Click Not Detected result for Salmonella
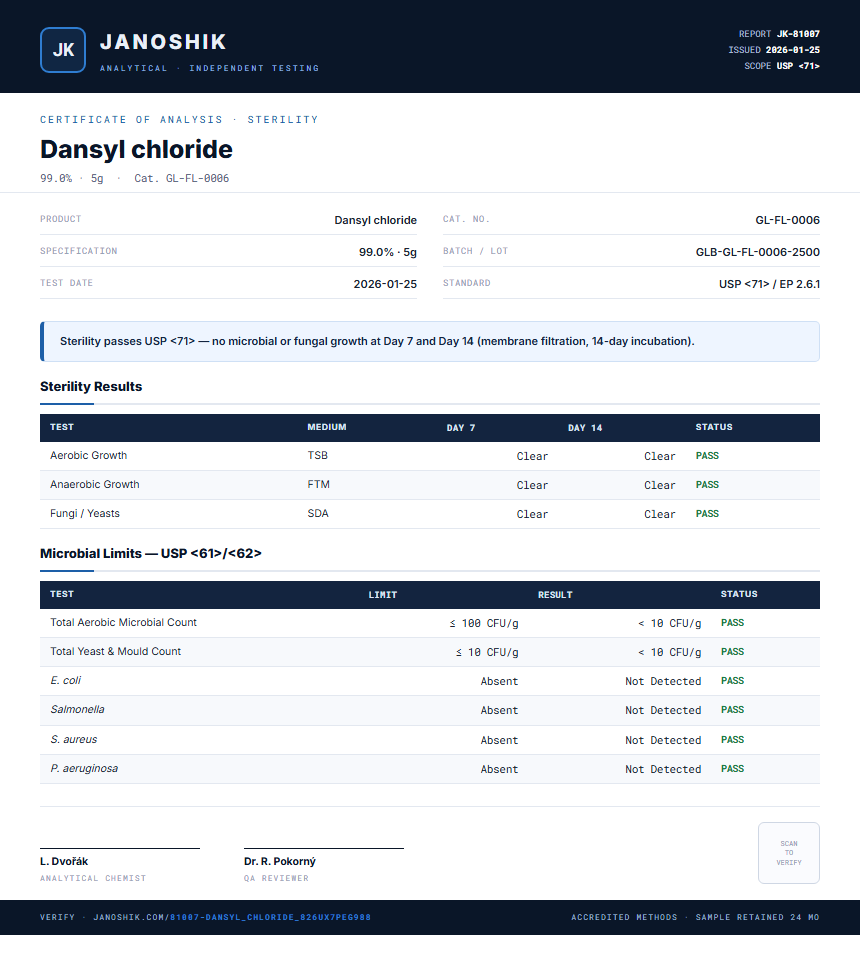860x963 pixels. click(x=663, y=710)
